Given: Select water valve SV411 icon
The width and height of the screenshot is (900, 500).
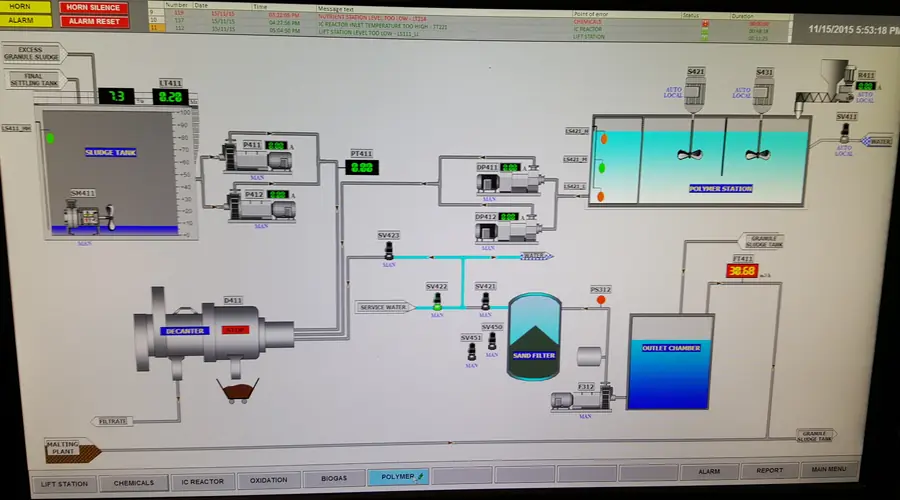Looking at the screenshot, I should point(844,134).
